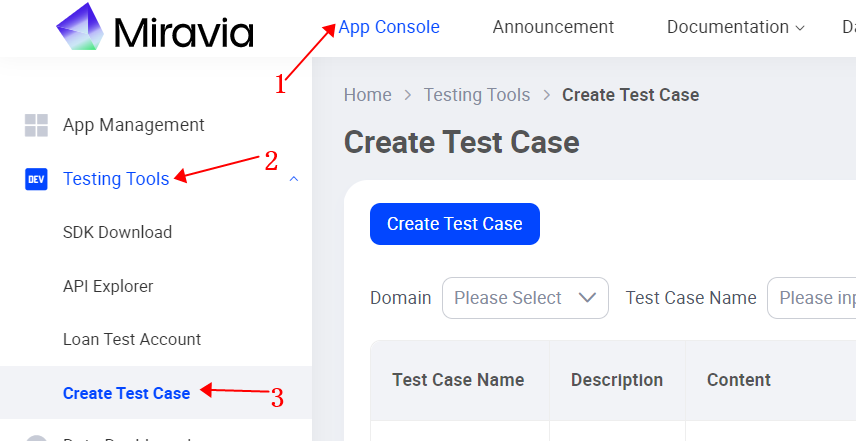This screenshot has width=856, height=441.
Task: Select Loan Test Account sidebar item
Action: (132, 339)
